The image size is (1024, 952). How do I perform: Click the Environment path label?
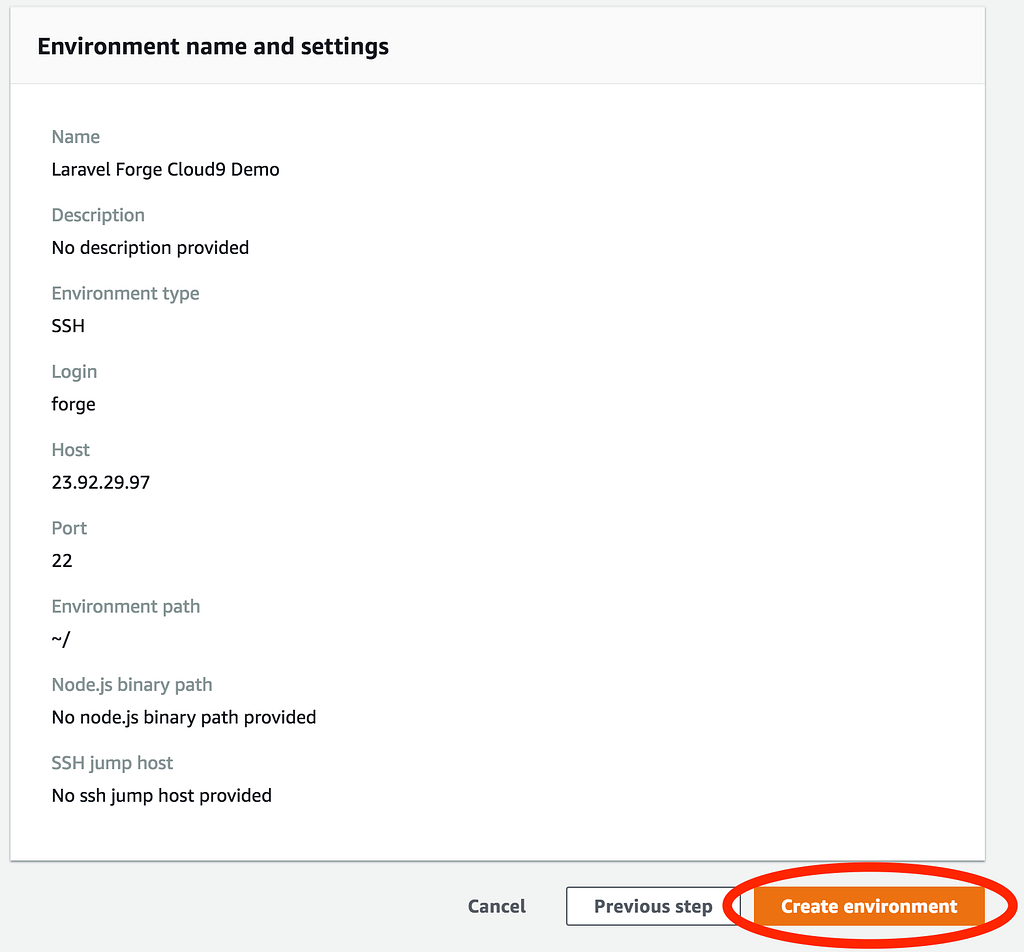point(126,606)
